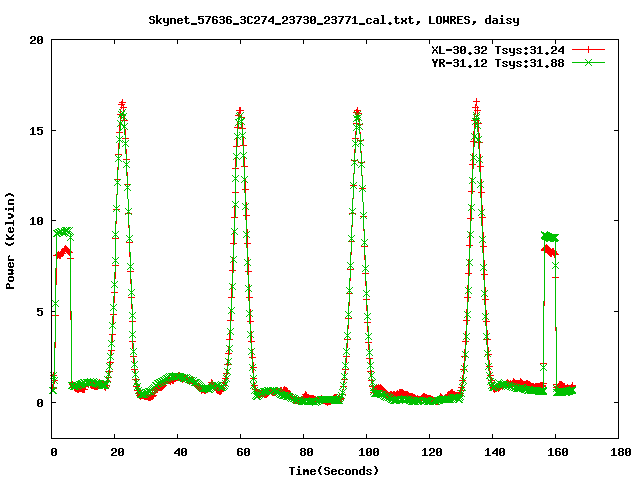The height and width of the screenshot is (480, 640).
Task: Click y-axis tick value 15
Action: (37, 131)
